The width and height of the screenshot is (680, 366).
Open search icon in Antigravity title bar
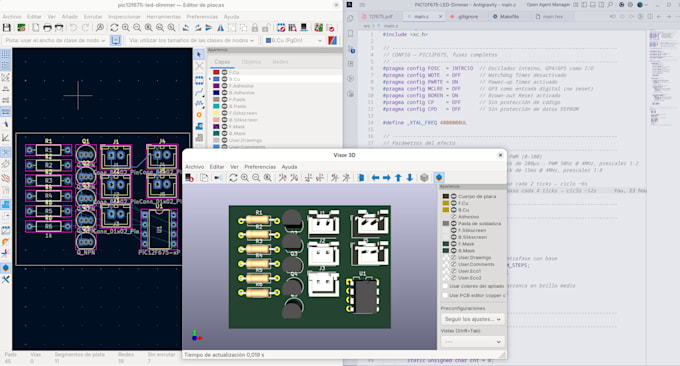pyautogui.click(x=610, y=5)
